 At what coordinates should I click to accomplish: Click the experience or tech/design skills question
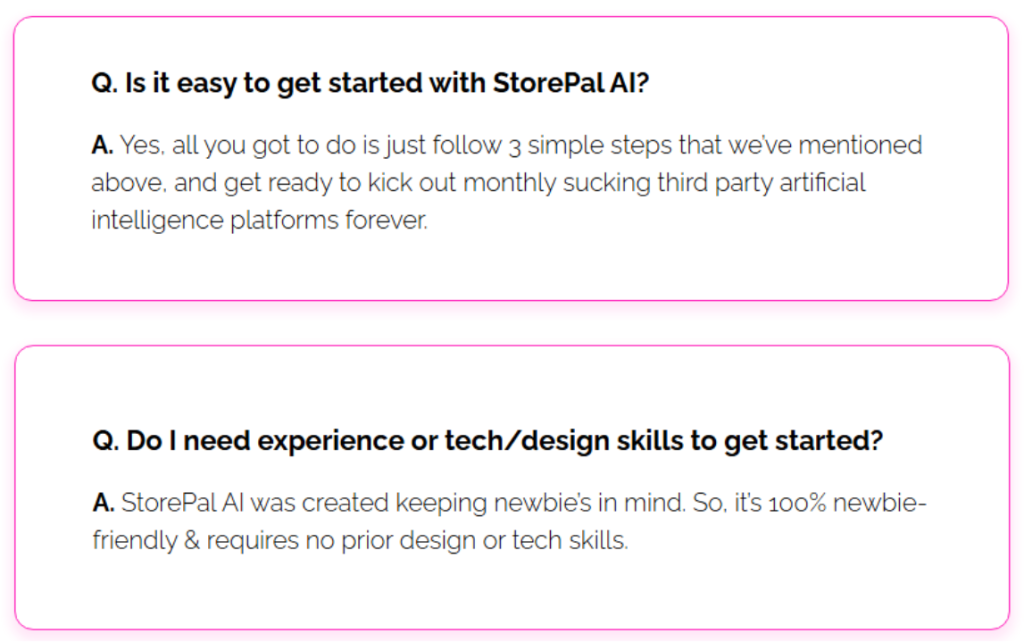pyautogui.click(x=488, y=441)
